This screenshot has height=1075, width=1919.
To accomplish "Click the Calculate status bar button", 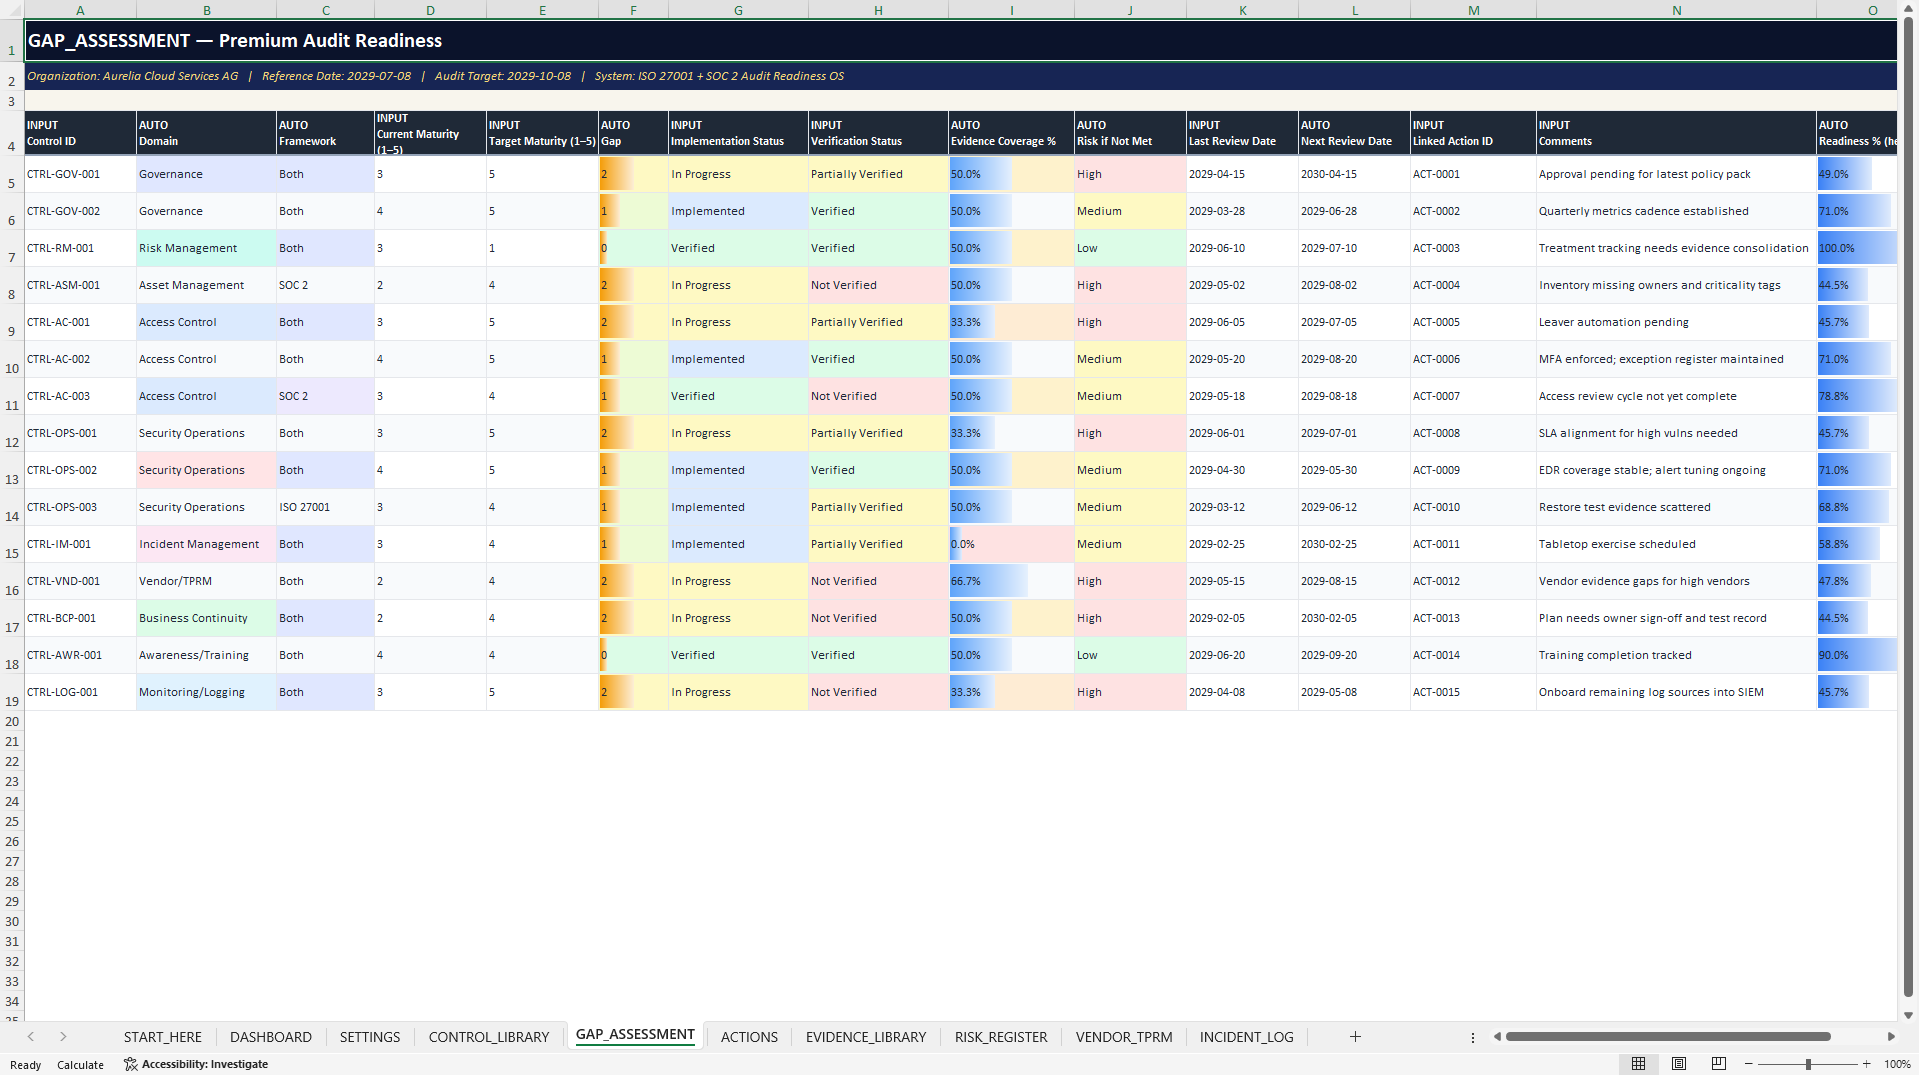I will coord(80,1065).
